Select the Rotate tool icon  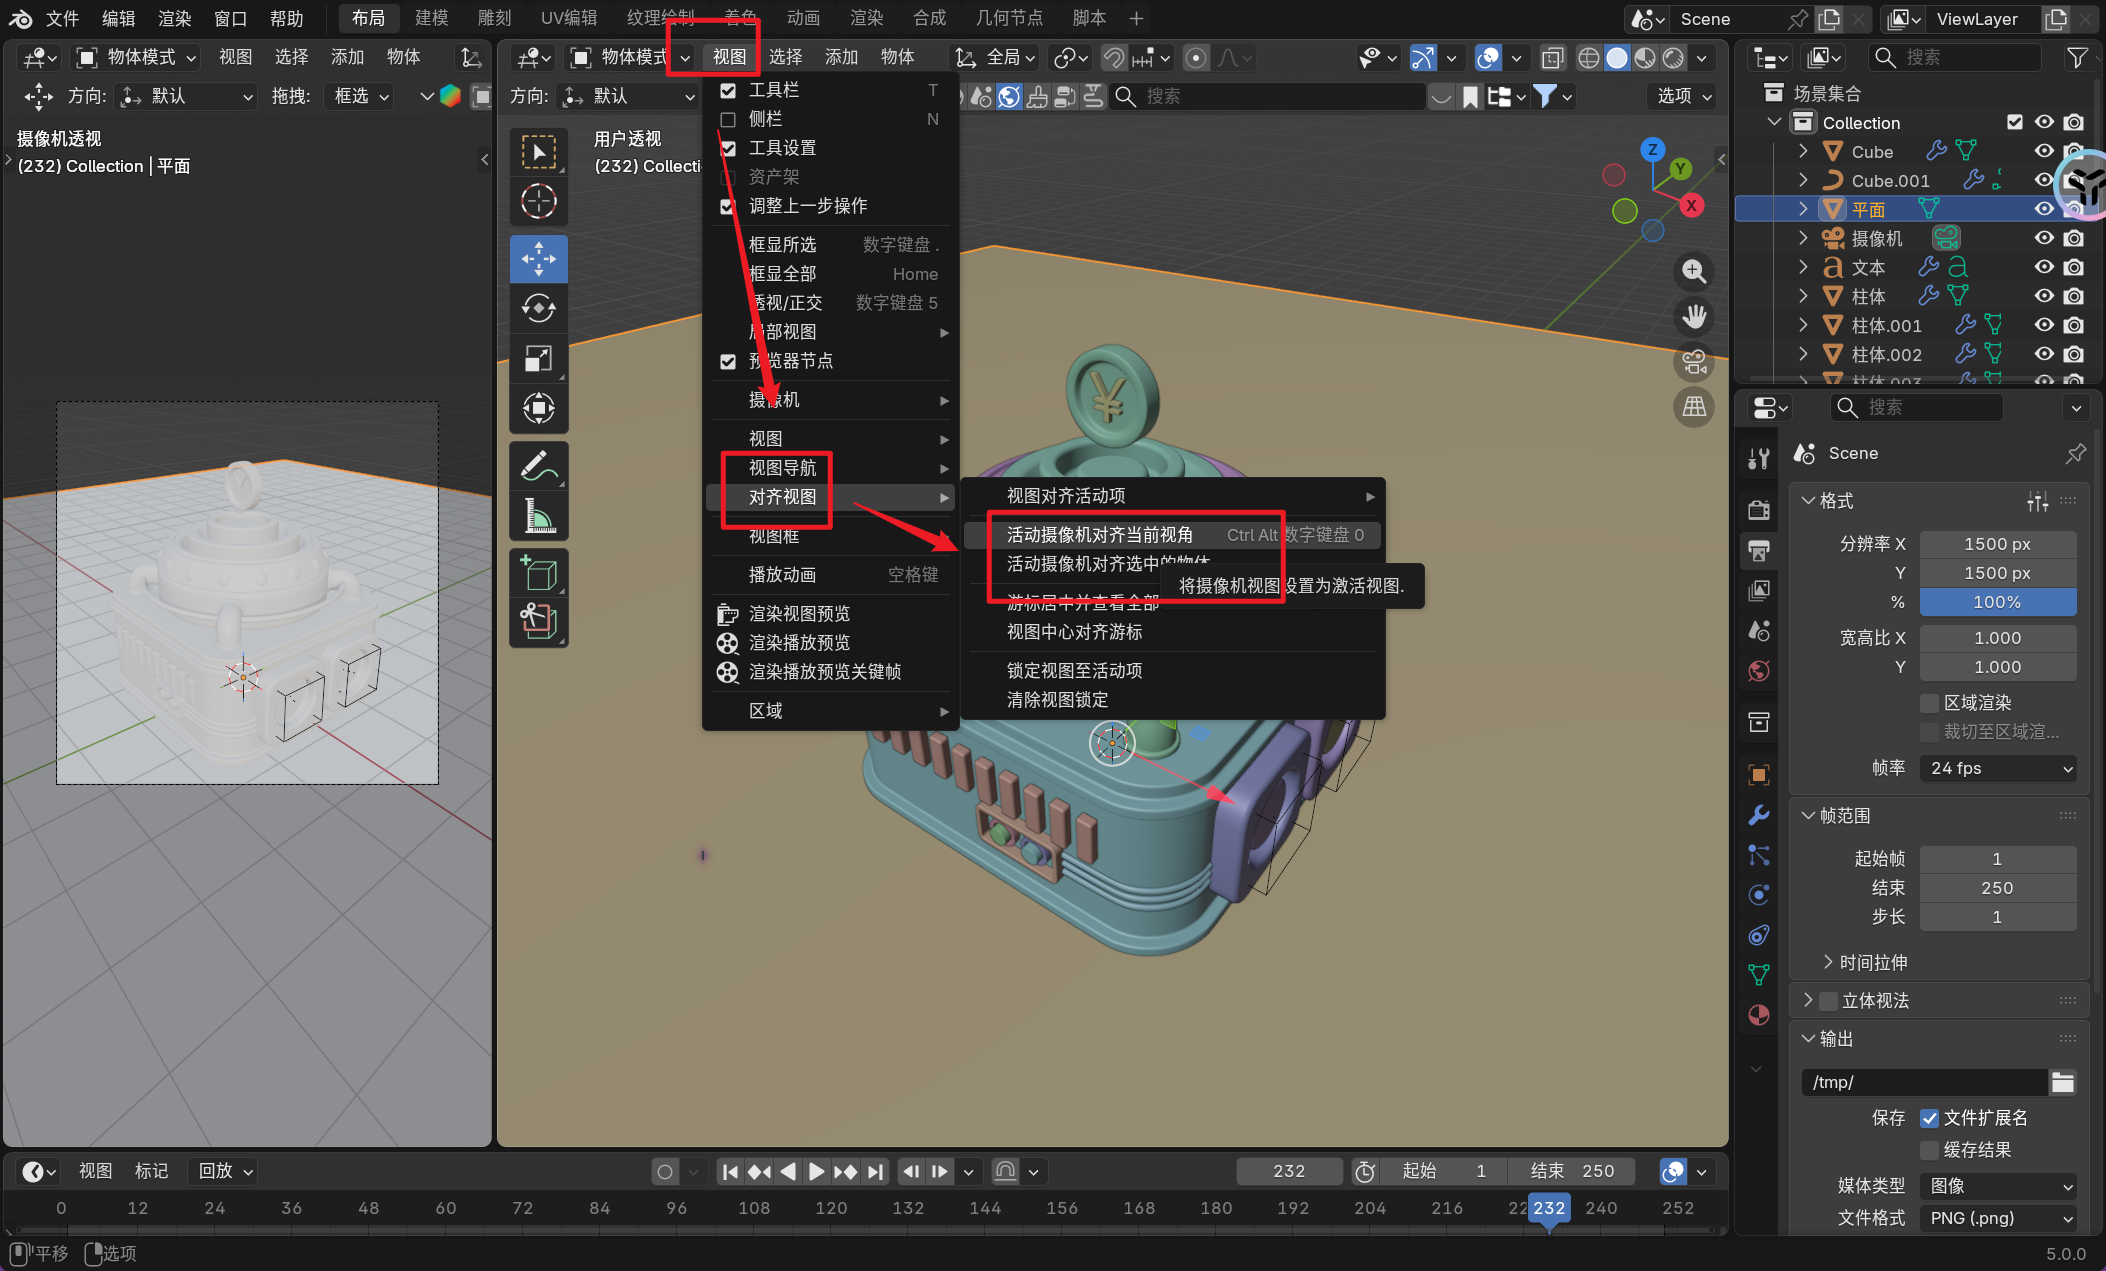point(538,308)
